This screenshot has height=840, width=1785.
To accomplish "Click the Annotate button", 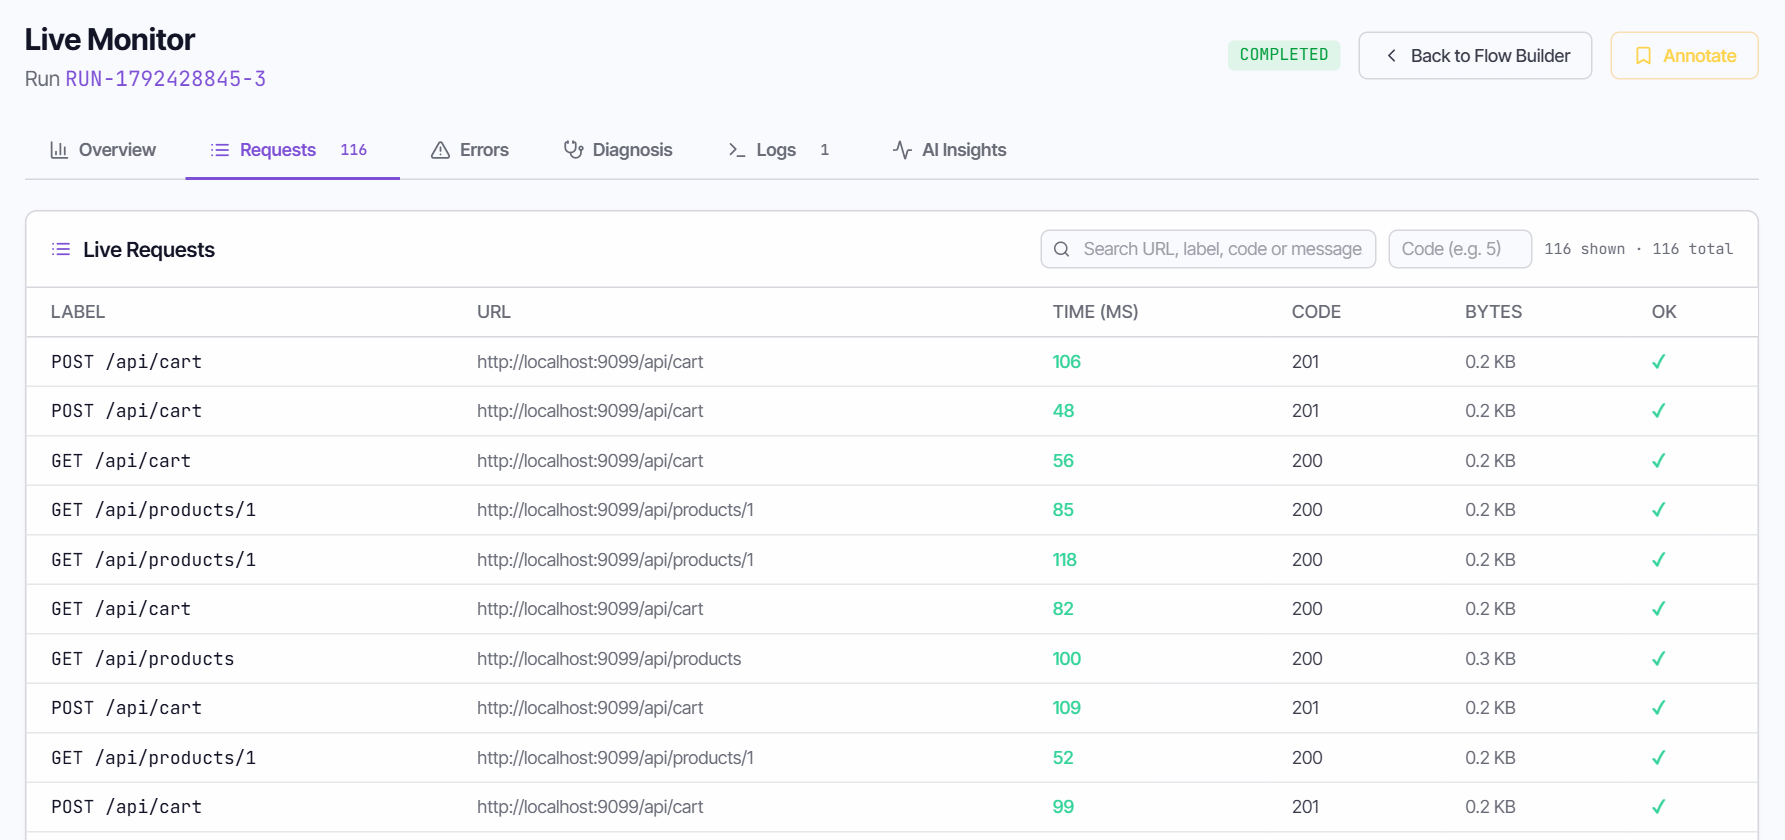I will [x=1684, y=56].
